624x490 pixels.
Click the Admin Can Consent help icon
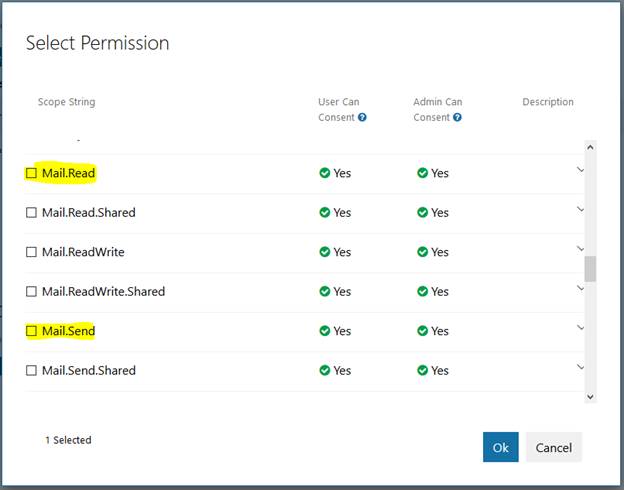tap(457, 117)
